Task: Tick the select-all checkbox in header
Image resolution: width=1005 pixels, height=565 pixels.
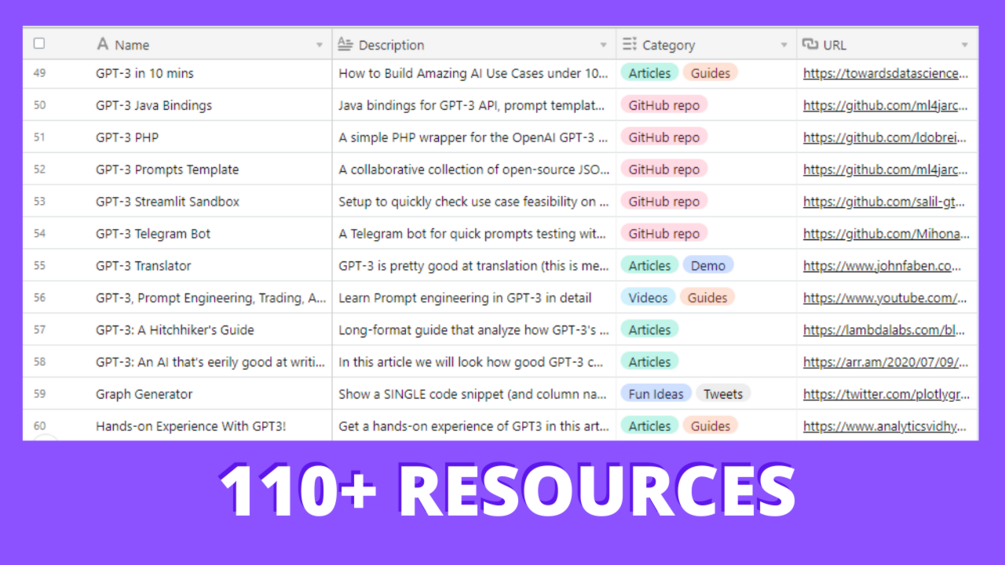Action: (39, 44)
